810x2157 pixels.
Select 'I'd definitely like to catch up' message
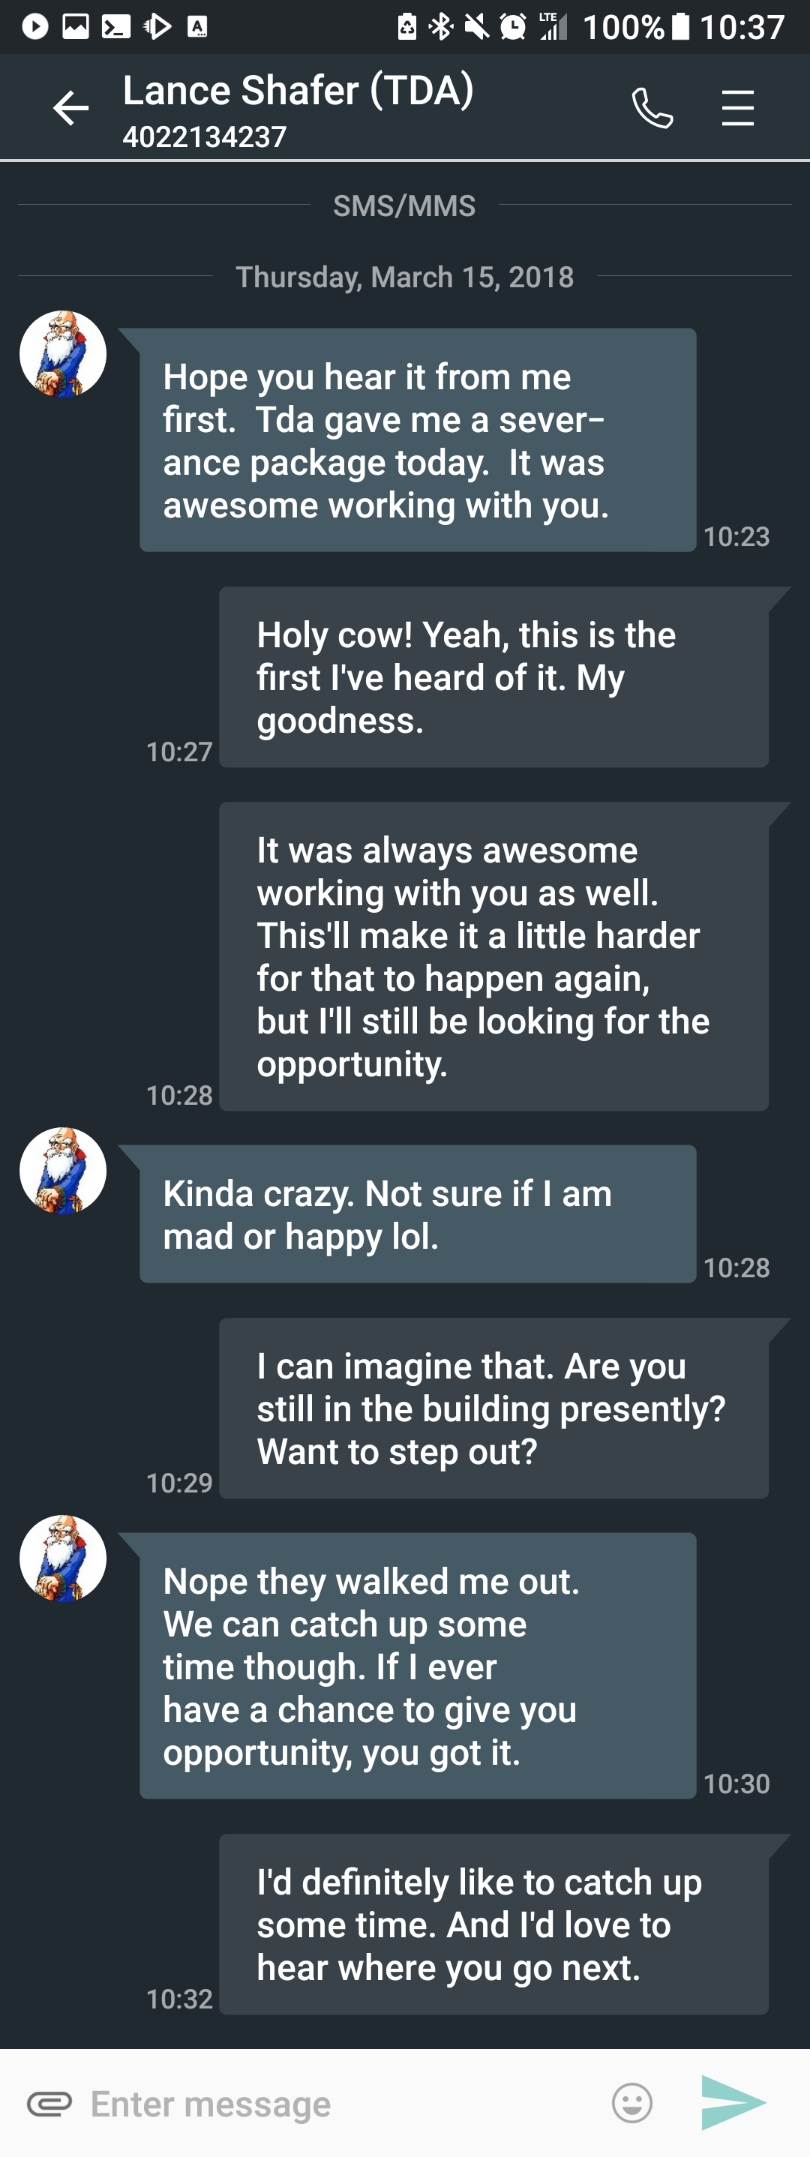point(493,1924)
